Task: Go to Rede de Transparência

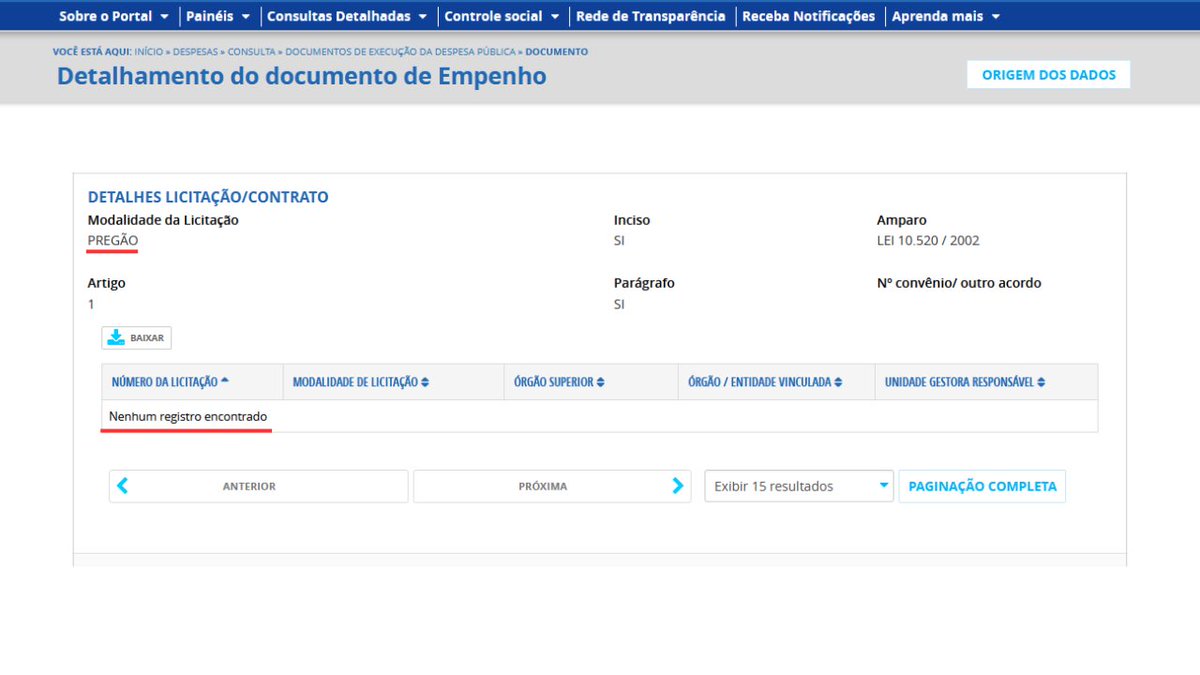Action: (651, 16)
